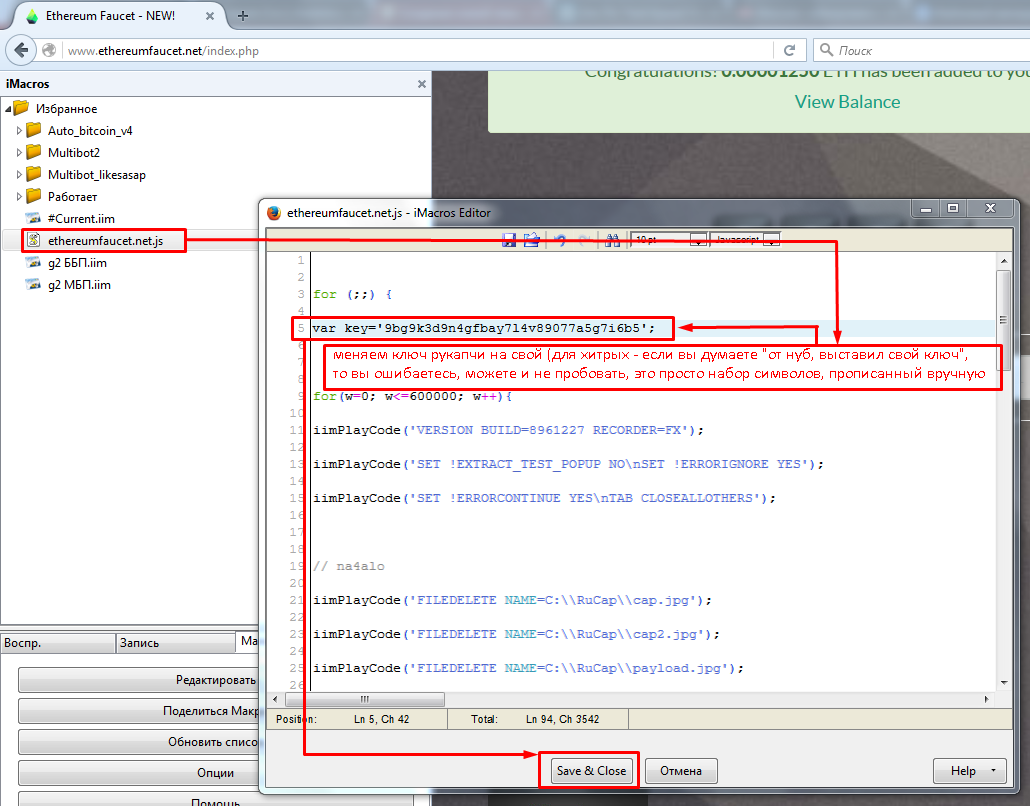Click the editor vertical scrollbar thumb

tap(1003, 321)
